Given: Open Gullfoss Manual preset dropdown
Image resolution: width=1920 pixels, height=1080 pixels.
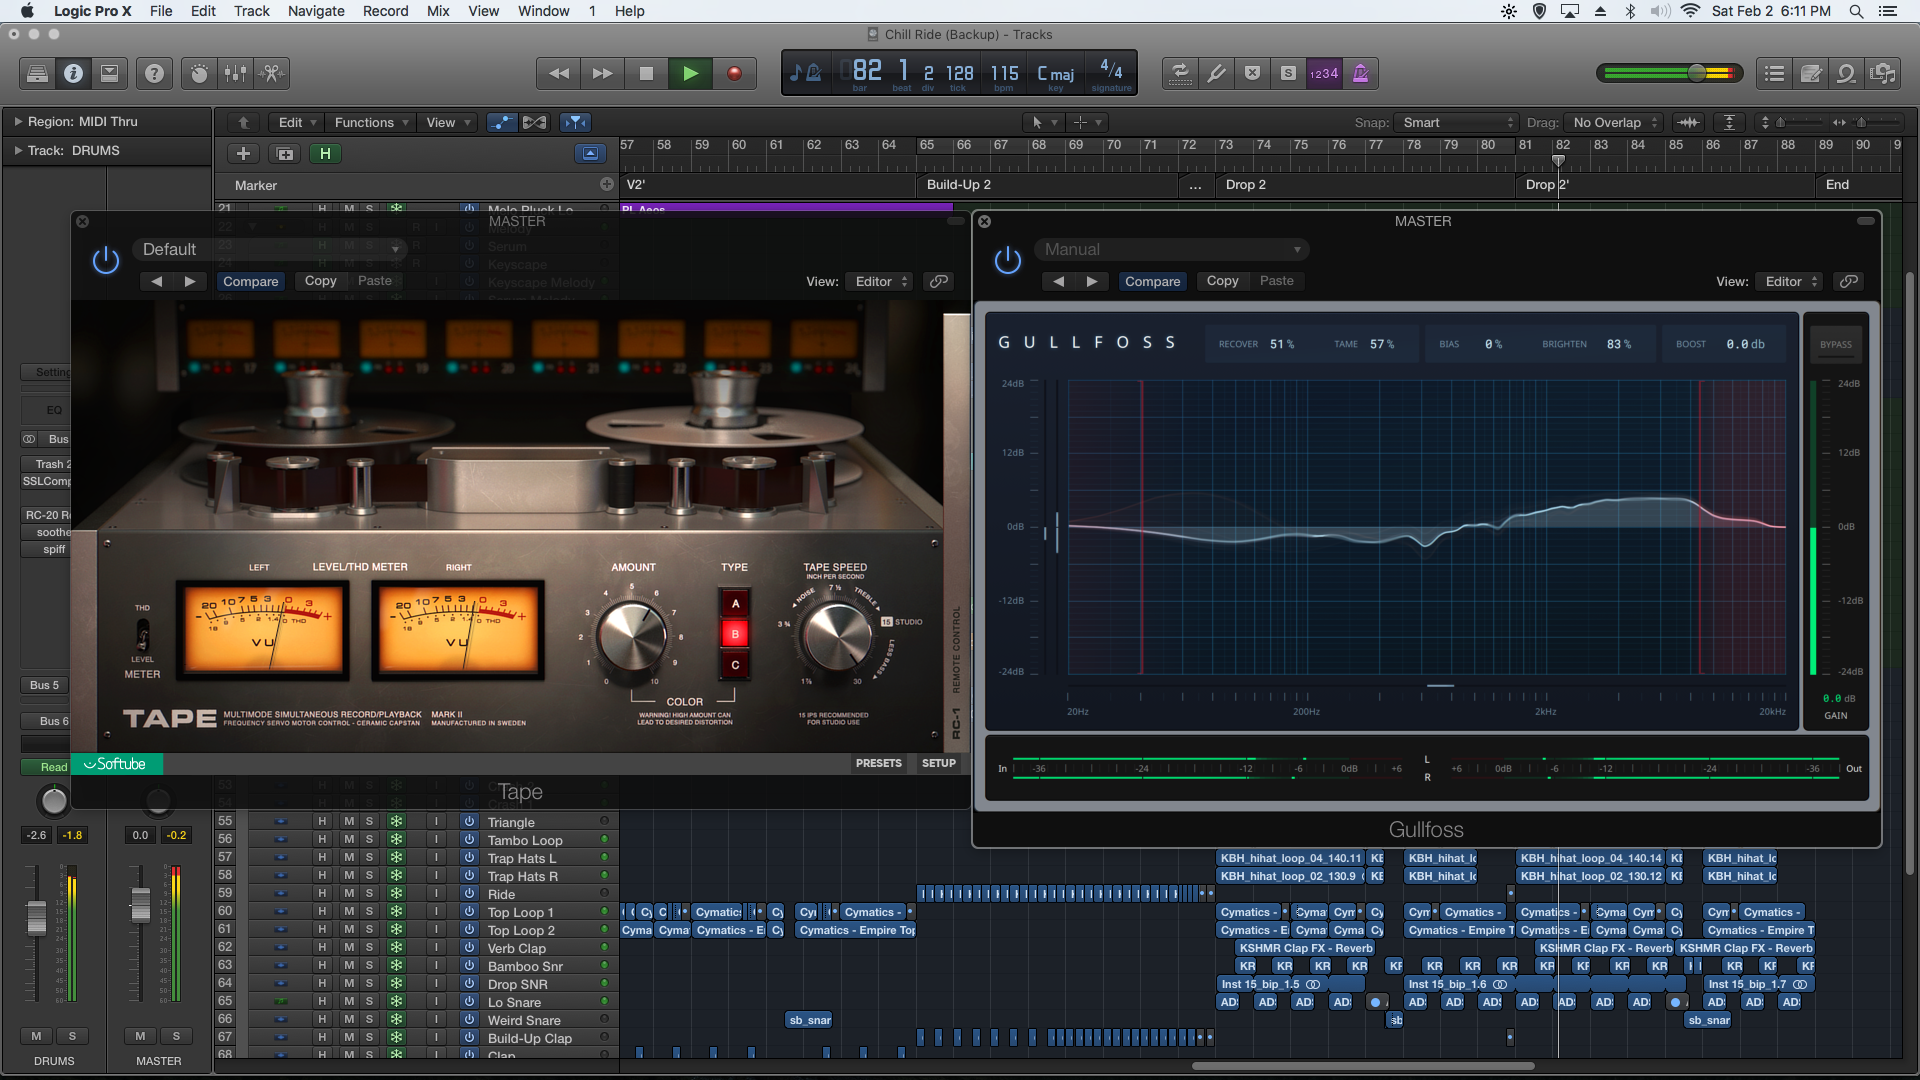Looking at the screenshot, I should tap(1171, 249).
